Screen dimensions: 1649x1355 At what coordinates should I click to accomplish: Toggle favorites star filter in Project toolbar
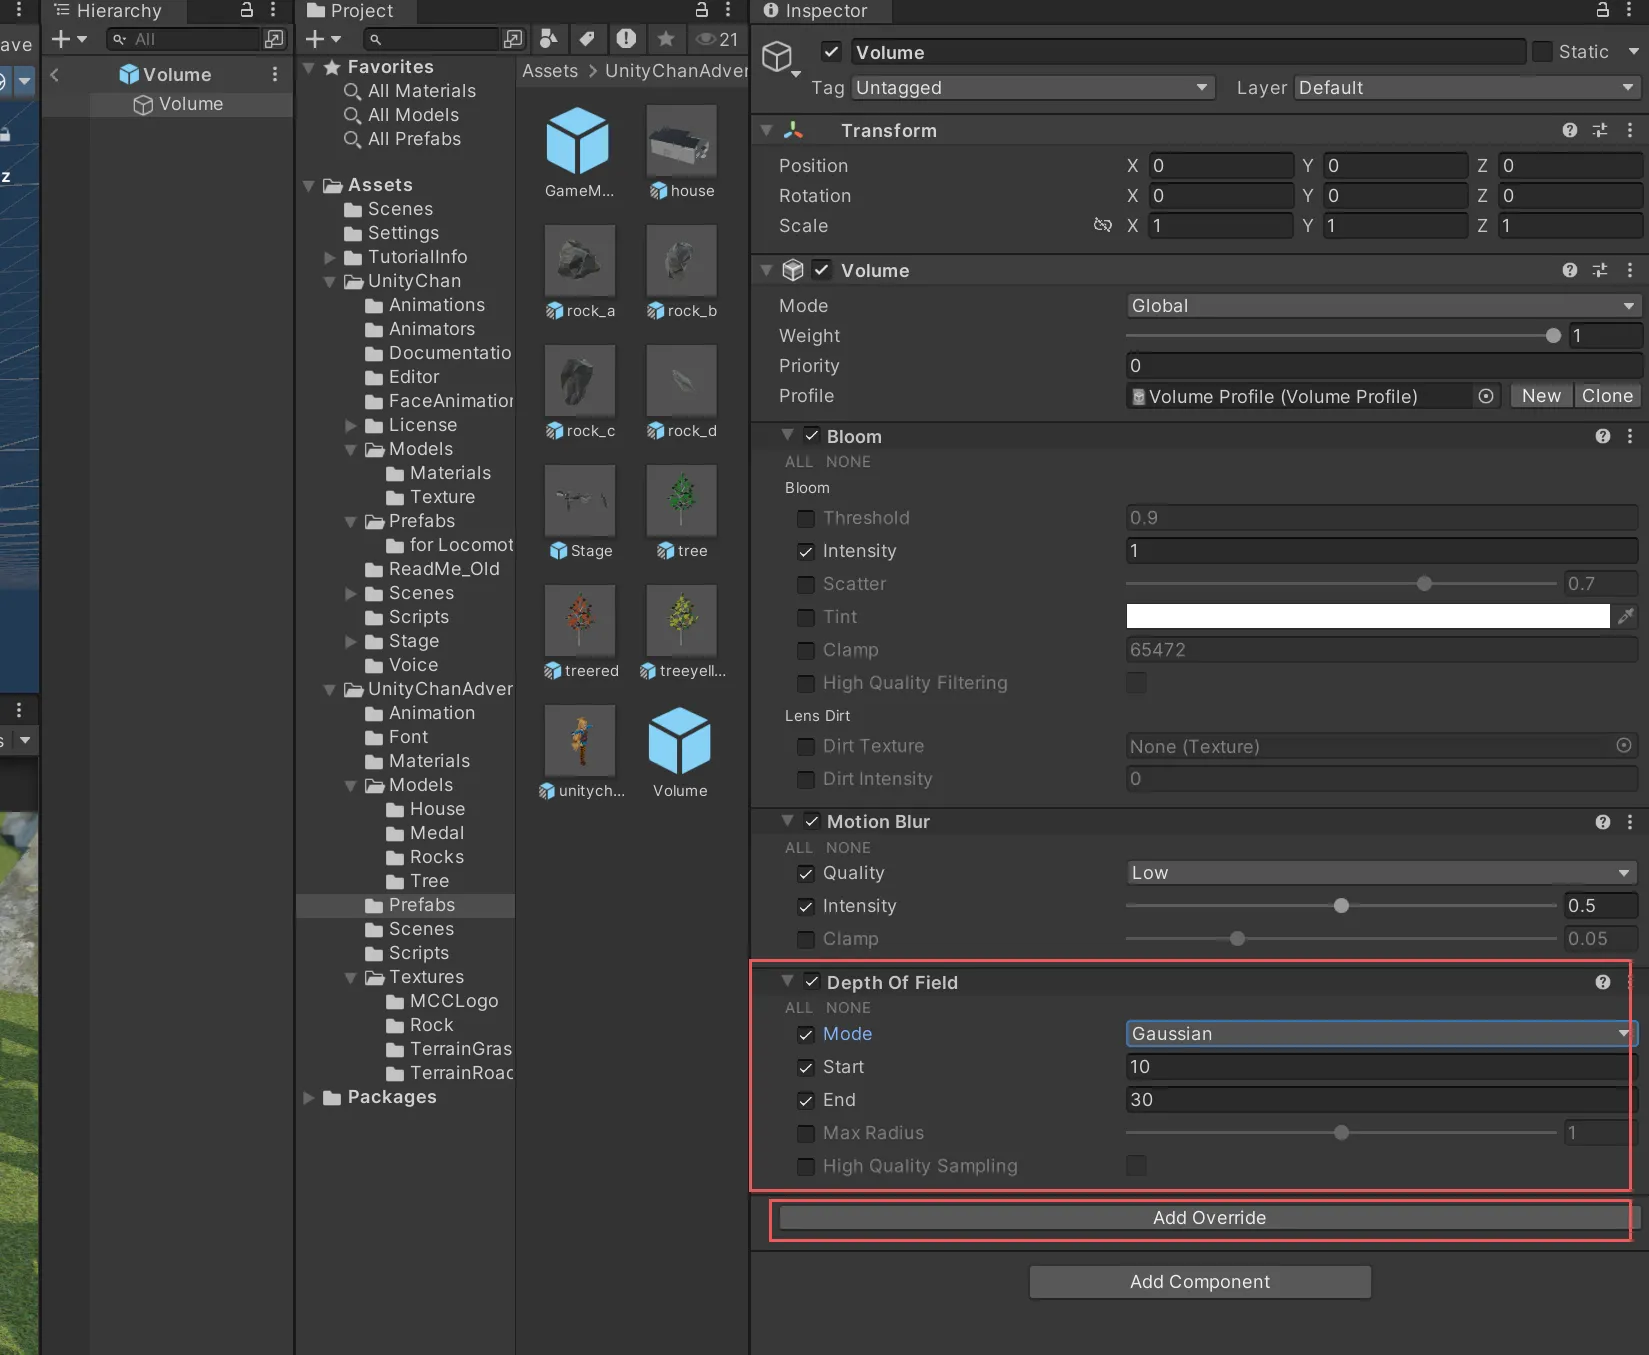(x=665, y=39)
